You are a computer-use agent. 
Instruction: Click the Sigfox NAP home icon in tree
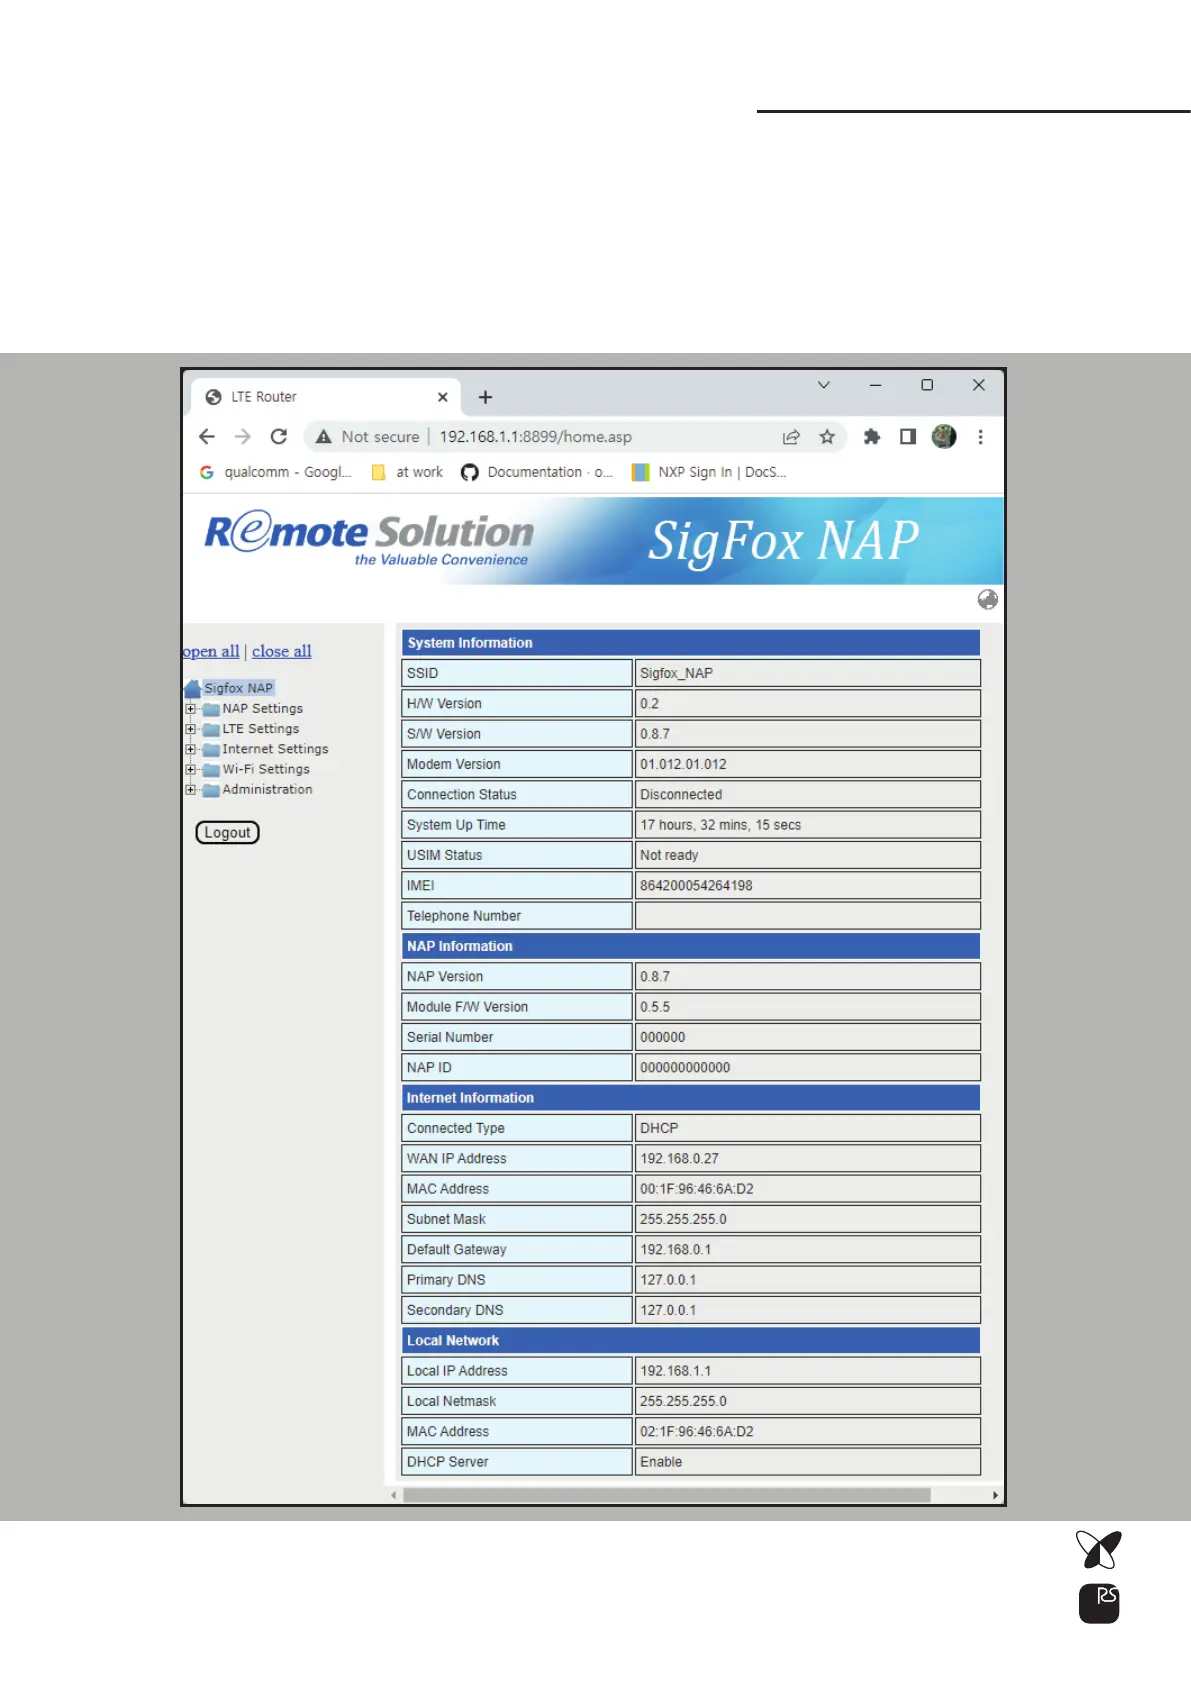(192, 688)
